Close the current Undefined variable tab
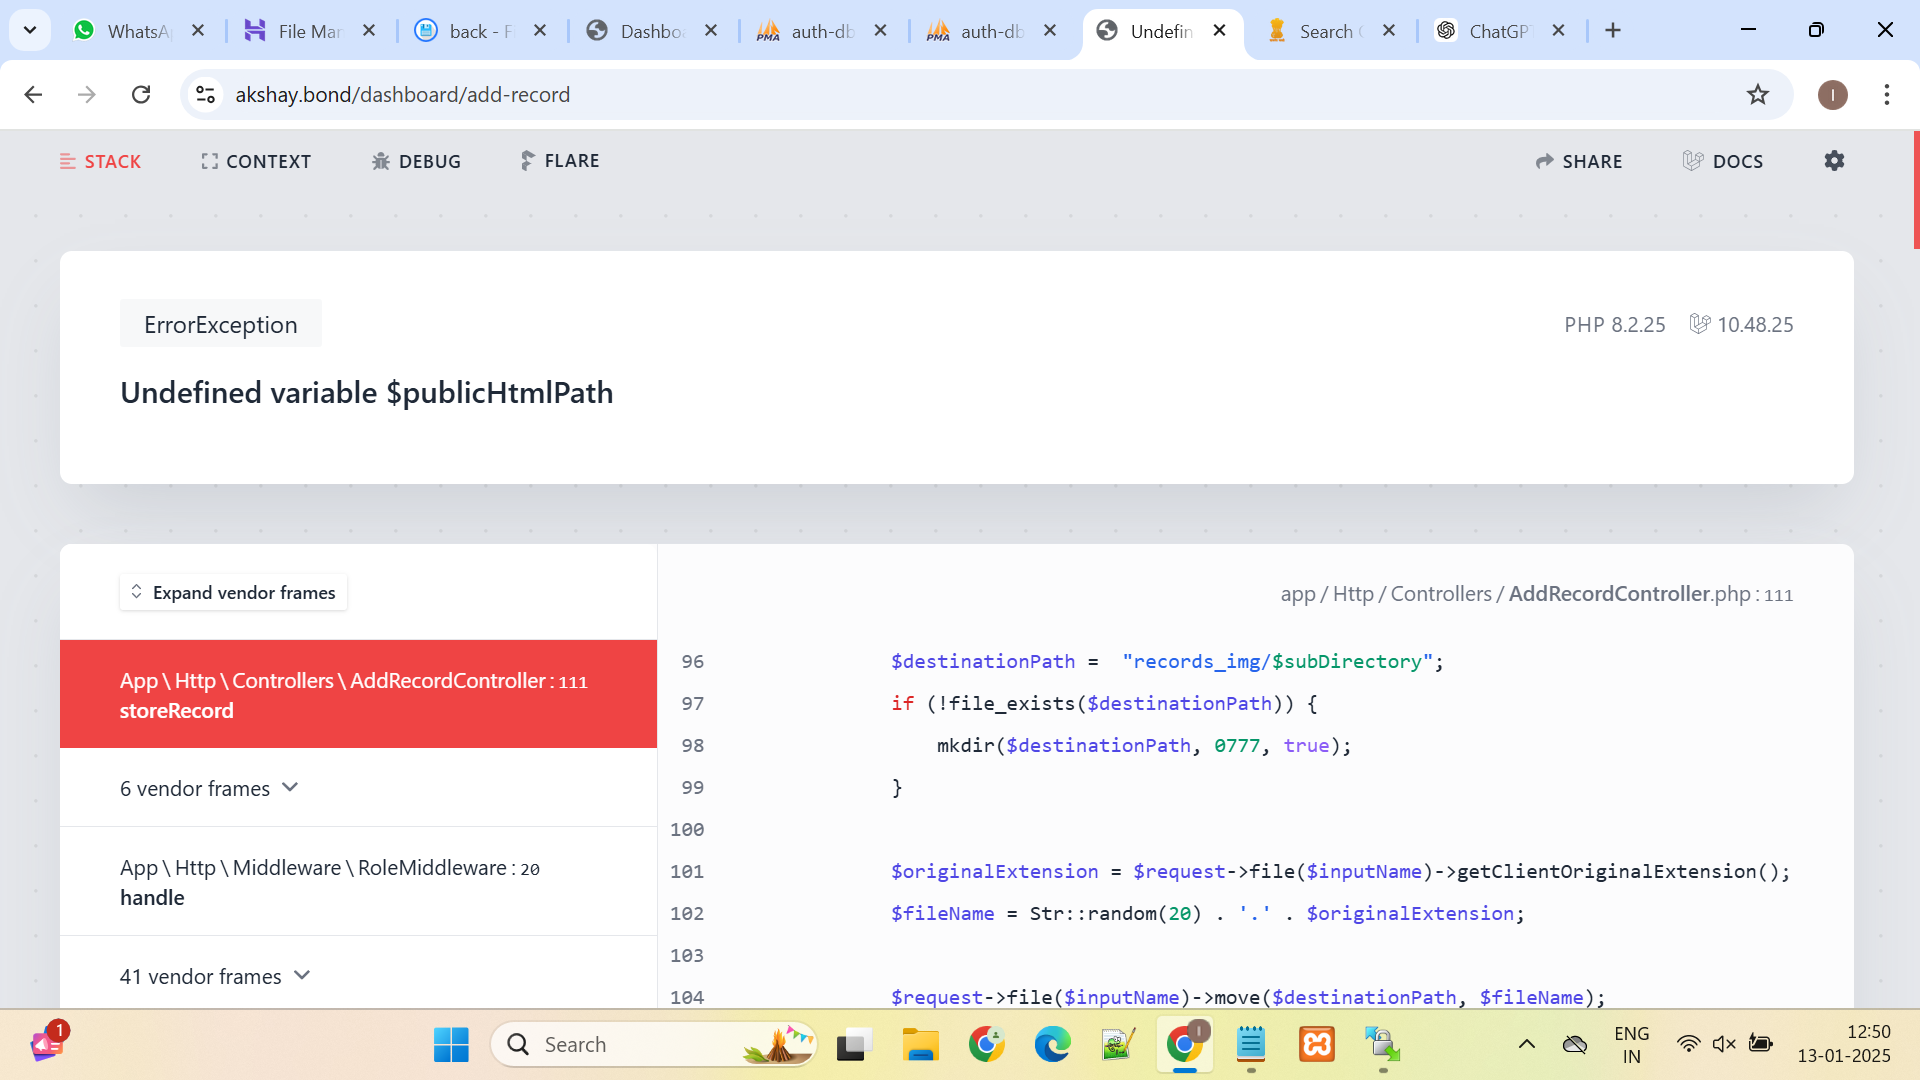Image resolution: width=1920 pixels, height=1080 pixels. click(x=1219, y=31)
